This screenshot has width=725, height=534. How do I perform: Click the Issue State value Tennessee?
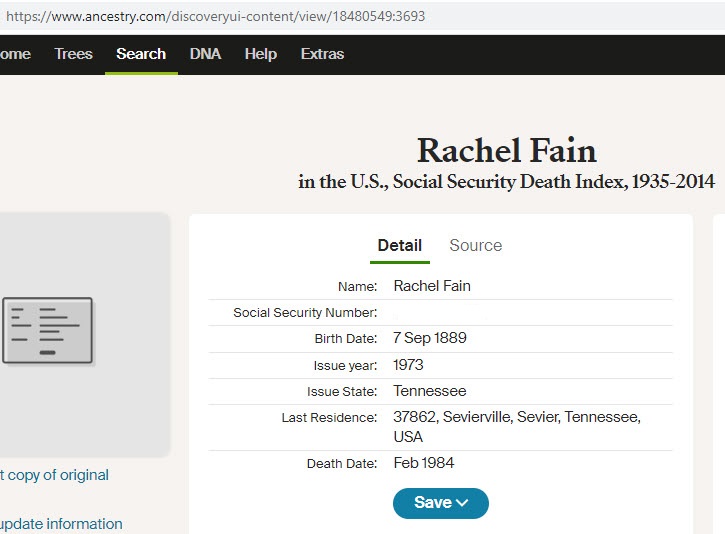(430, 391)
